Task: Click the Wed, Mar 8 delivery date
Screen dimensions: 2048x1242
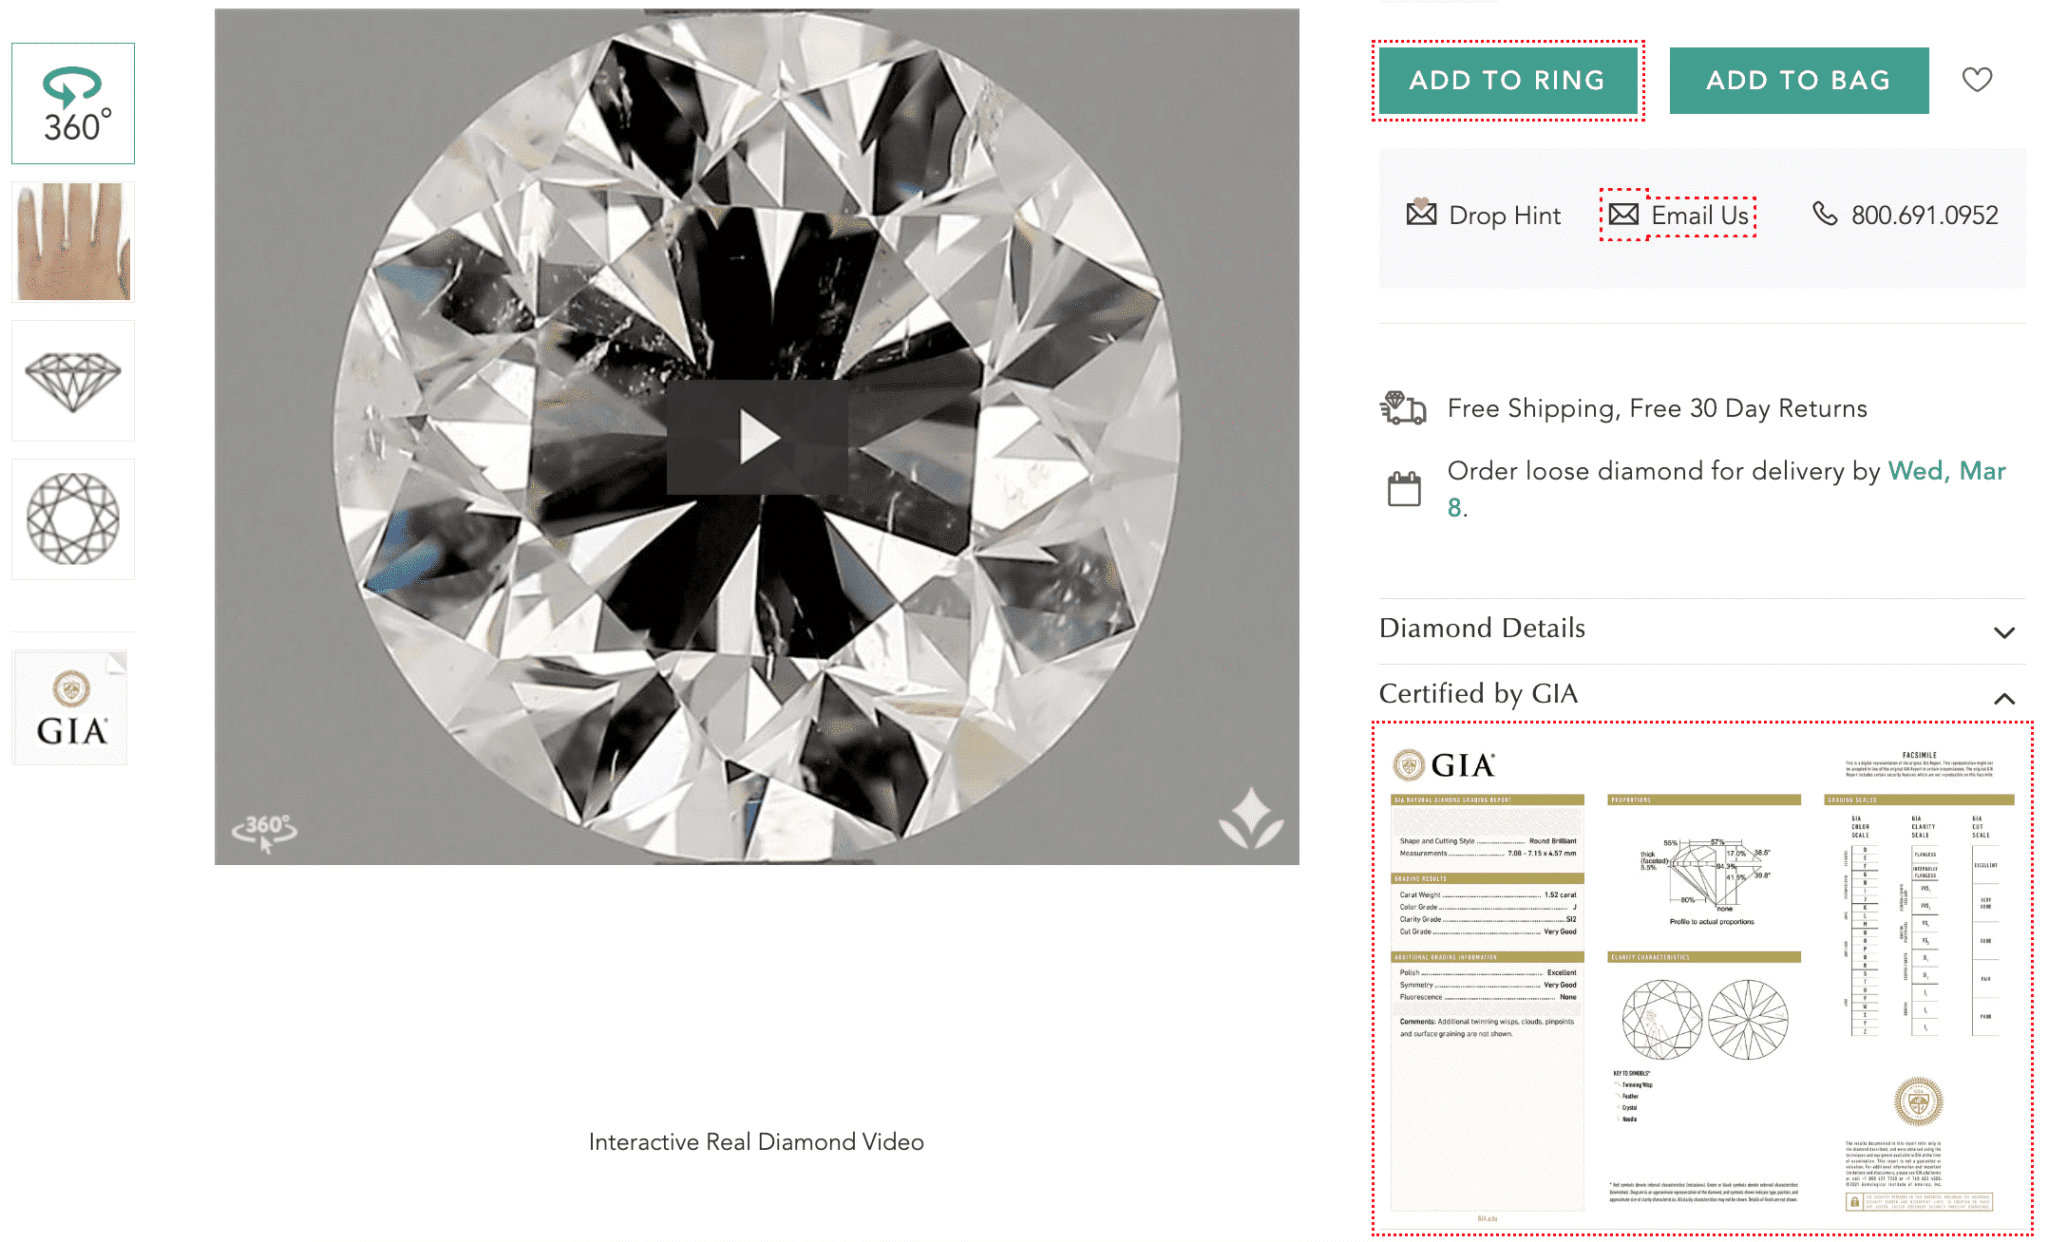Action: (1945, 471)
